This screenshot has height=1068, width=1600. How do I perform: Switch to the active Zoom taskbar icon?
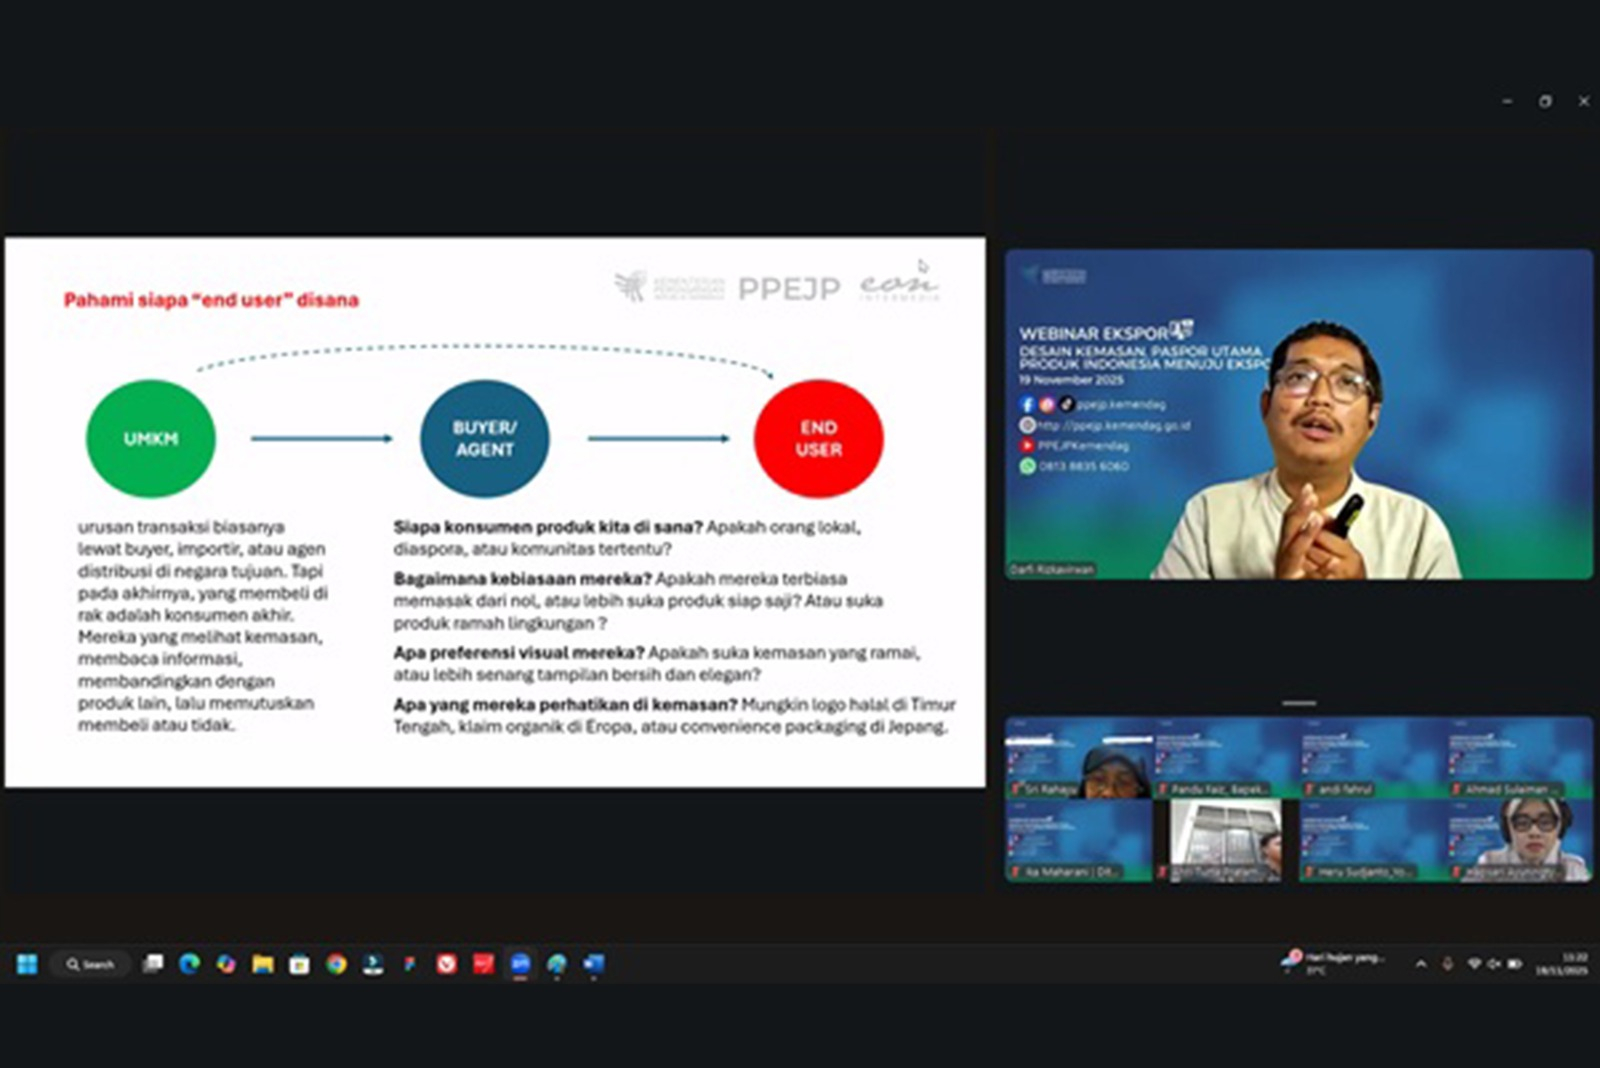[x=520, y=964]
